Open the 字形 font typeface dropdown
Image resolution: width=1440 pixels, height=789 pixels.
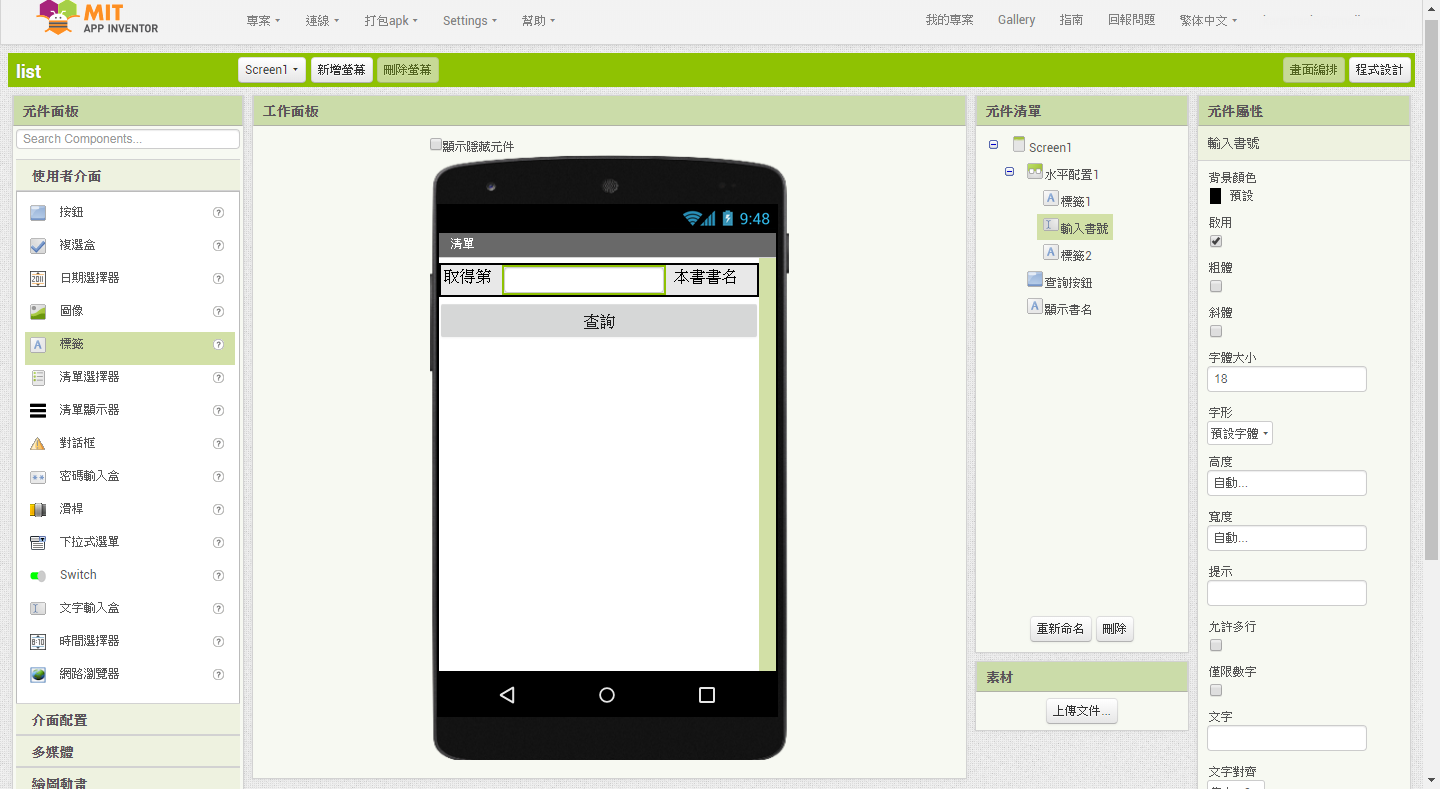coord(1240,434)
